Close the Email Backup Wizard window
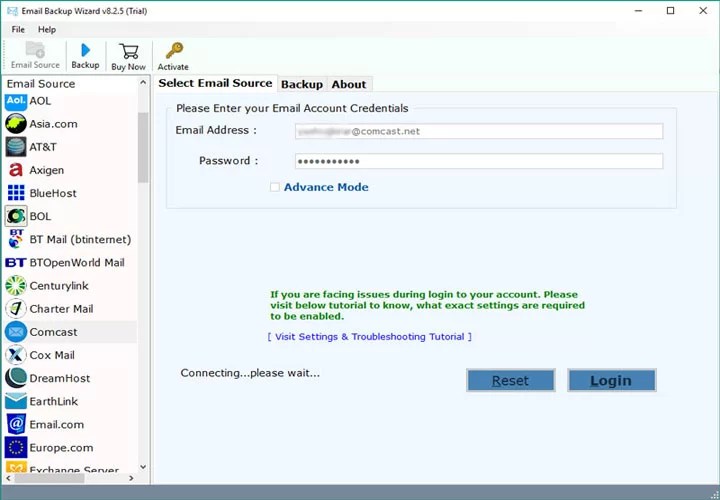The height and width of the screenshot is (500, 720). tap(703, 11)
